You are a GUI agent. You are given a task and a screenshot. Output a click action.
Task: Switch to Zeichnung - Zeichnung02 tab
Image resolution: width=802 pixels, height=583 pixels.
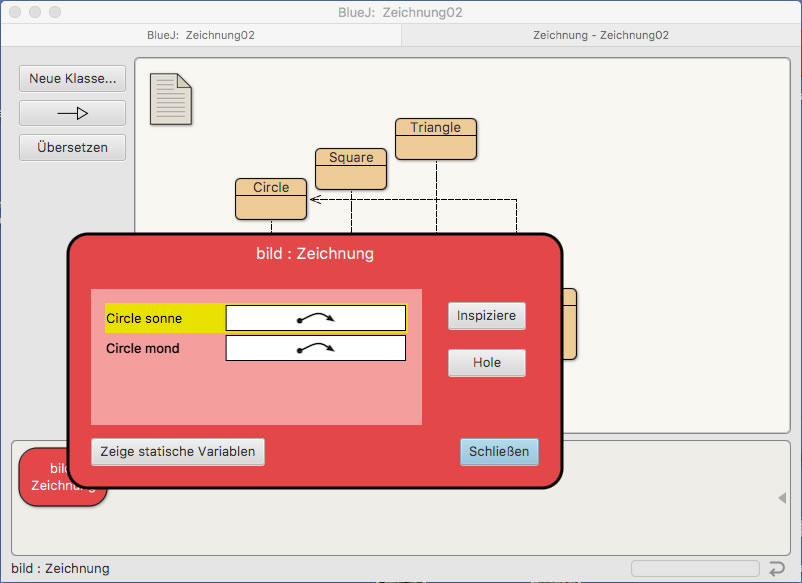click(x=601, y=35)
